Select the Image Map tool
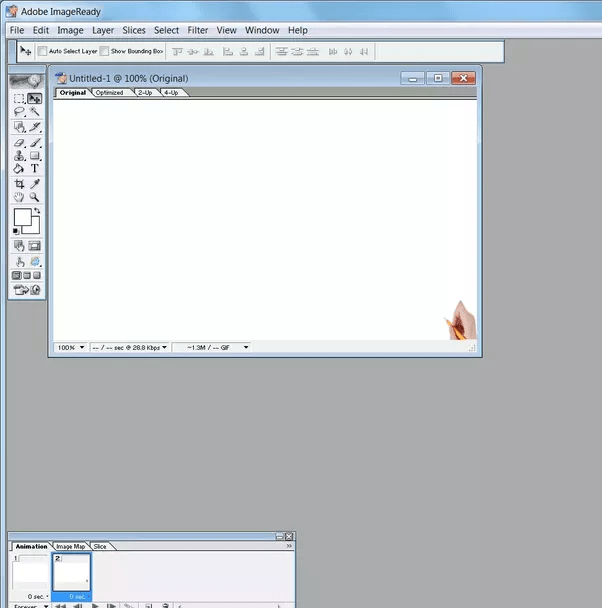602x608 pixels. click(x=19, y=127)
